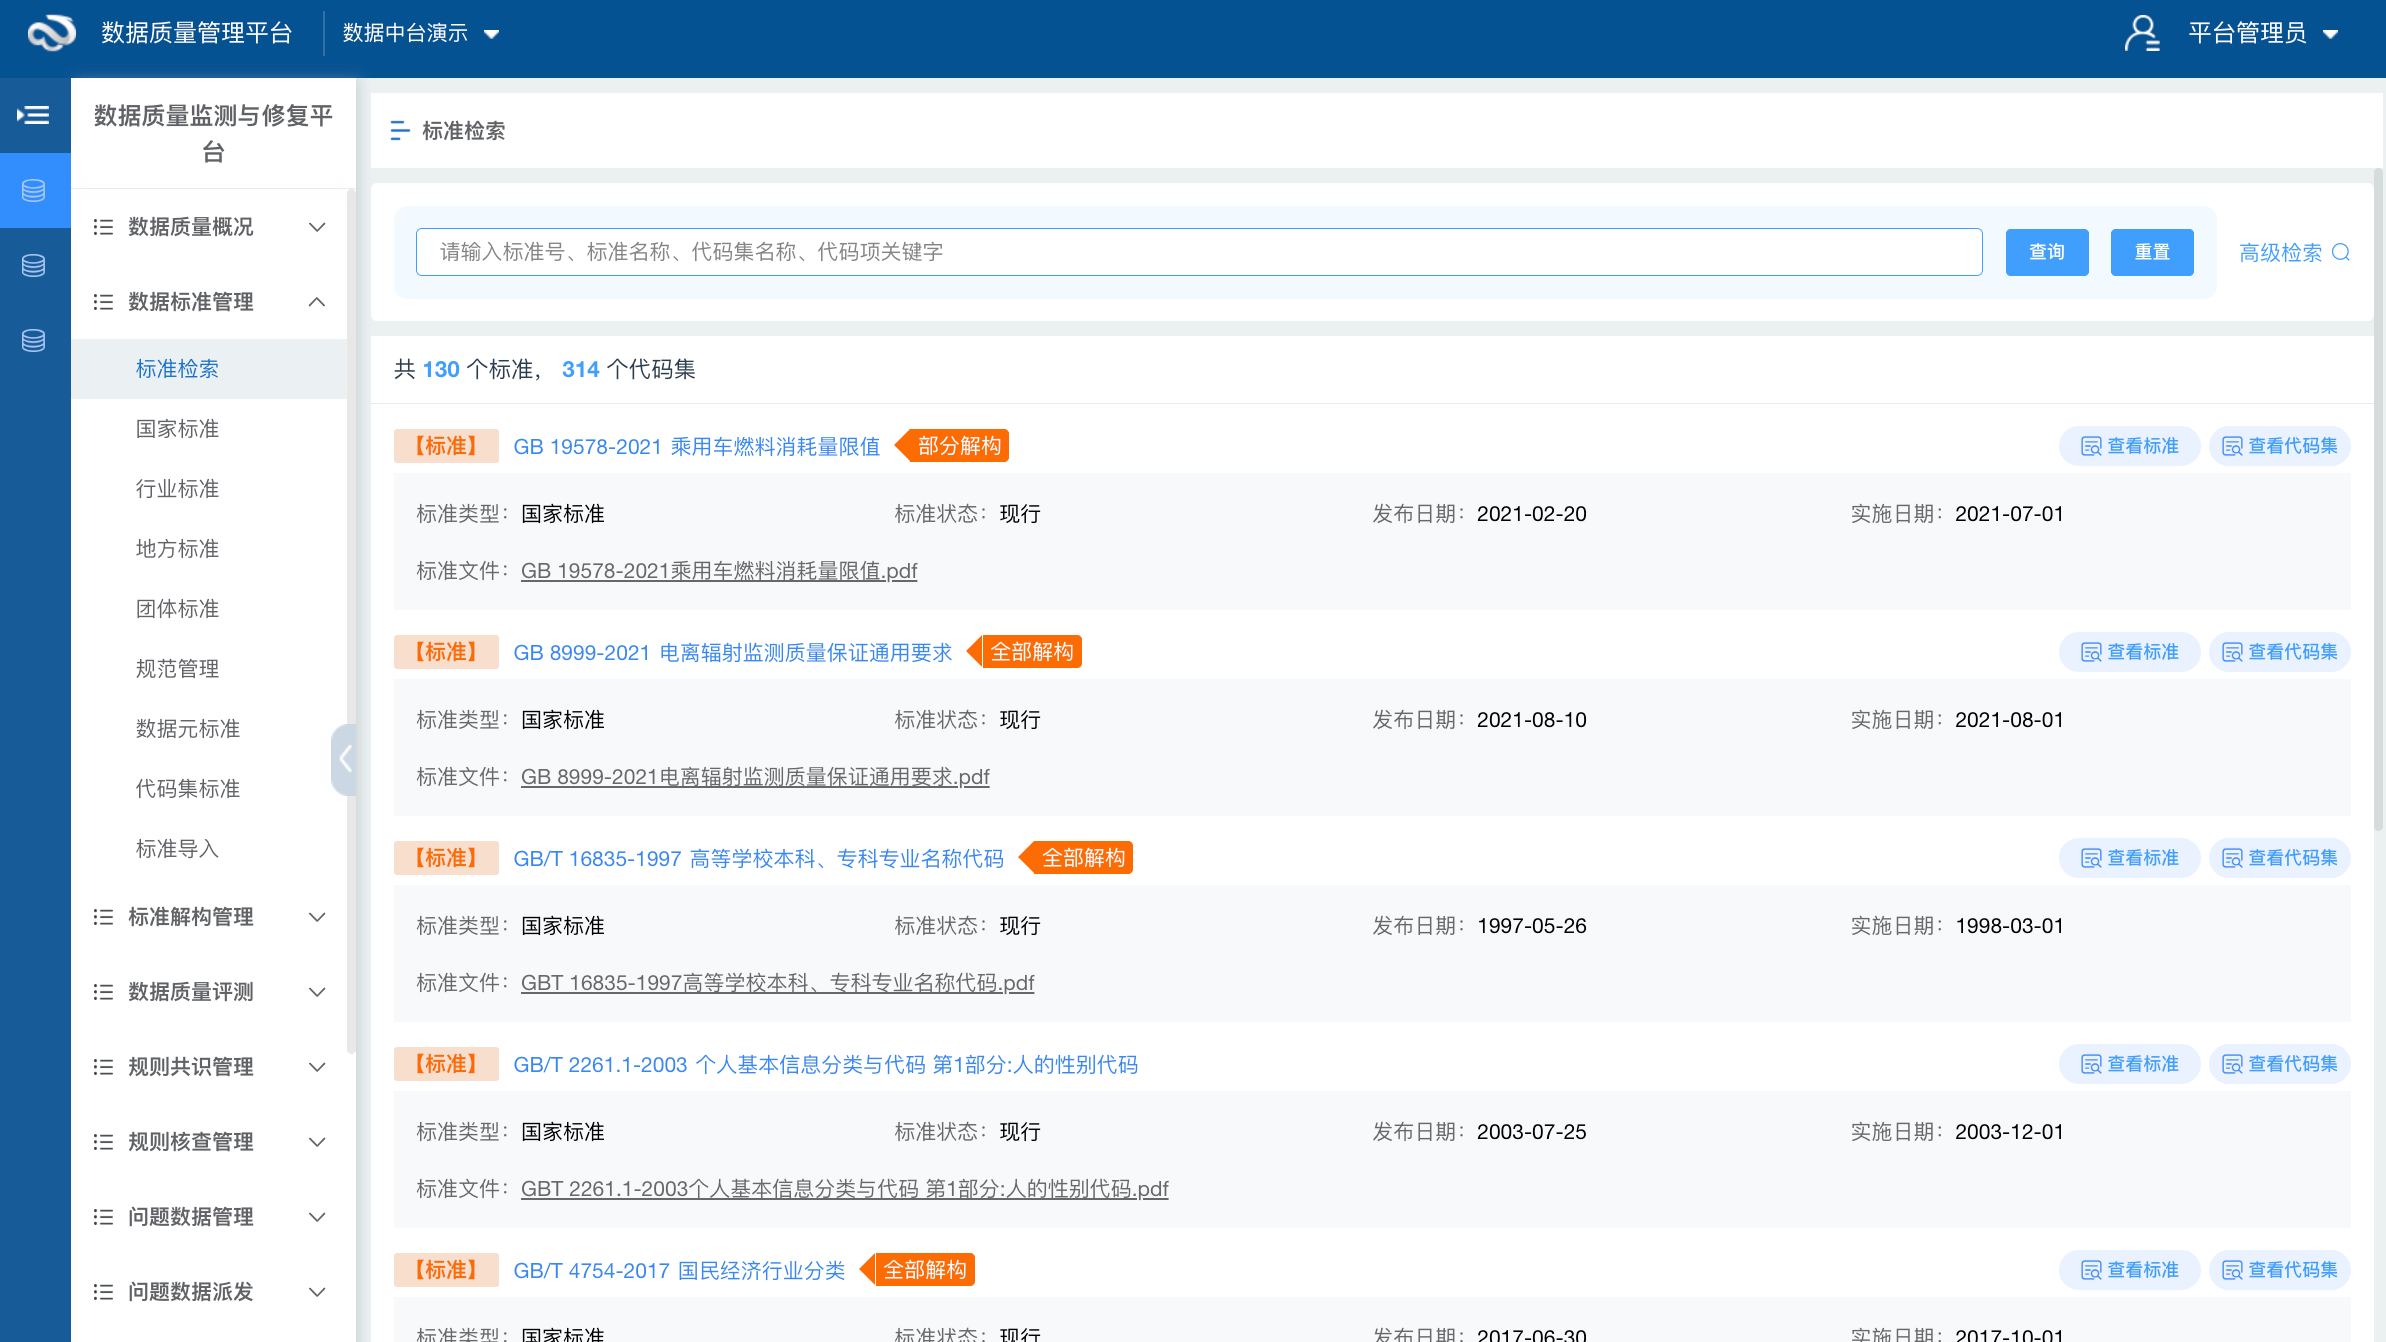Select the middle database icon in the left rail
The height and width of the screenshot is (1342, 2386).
click(x=35, y=265)
